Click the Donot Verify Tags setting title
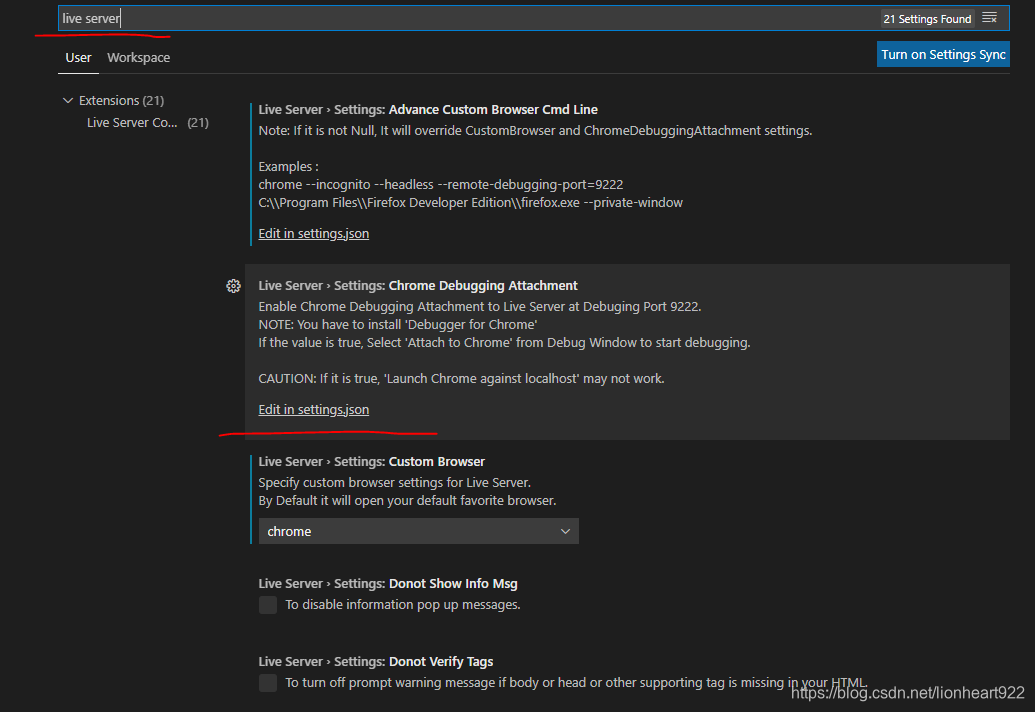 (376, 662)
